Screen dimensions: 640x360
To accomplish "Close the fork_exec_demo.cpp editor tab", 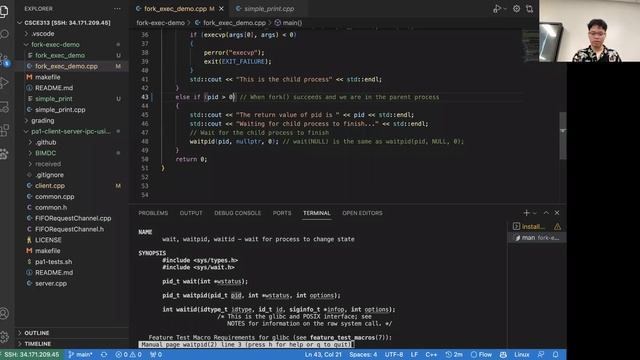I will 221,9.
